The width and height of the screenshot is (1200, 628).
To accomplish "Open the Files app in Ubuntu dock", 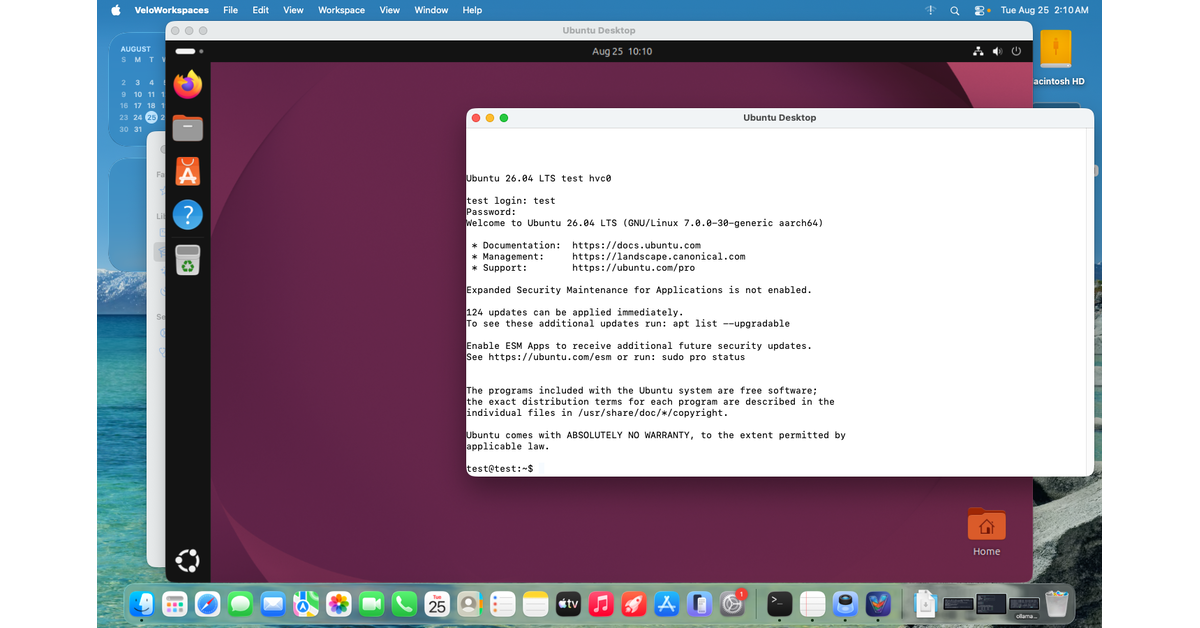I will point(188,128).
